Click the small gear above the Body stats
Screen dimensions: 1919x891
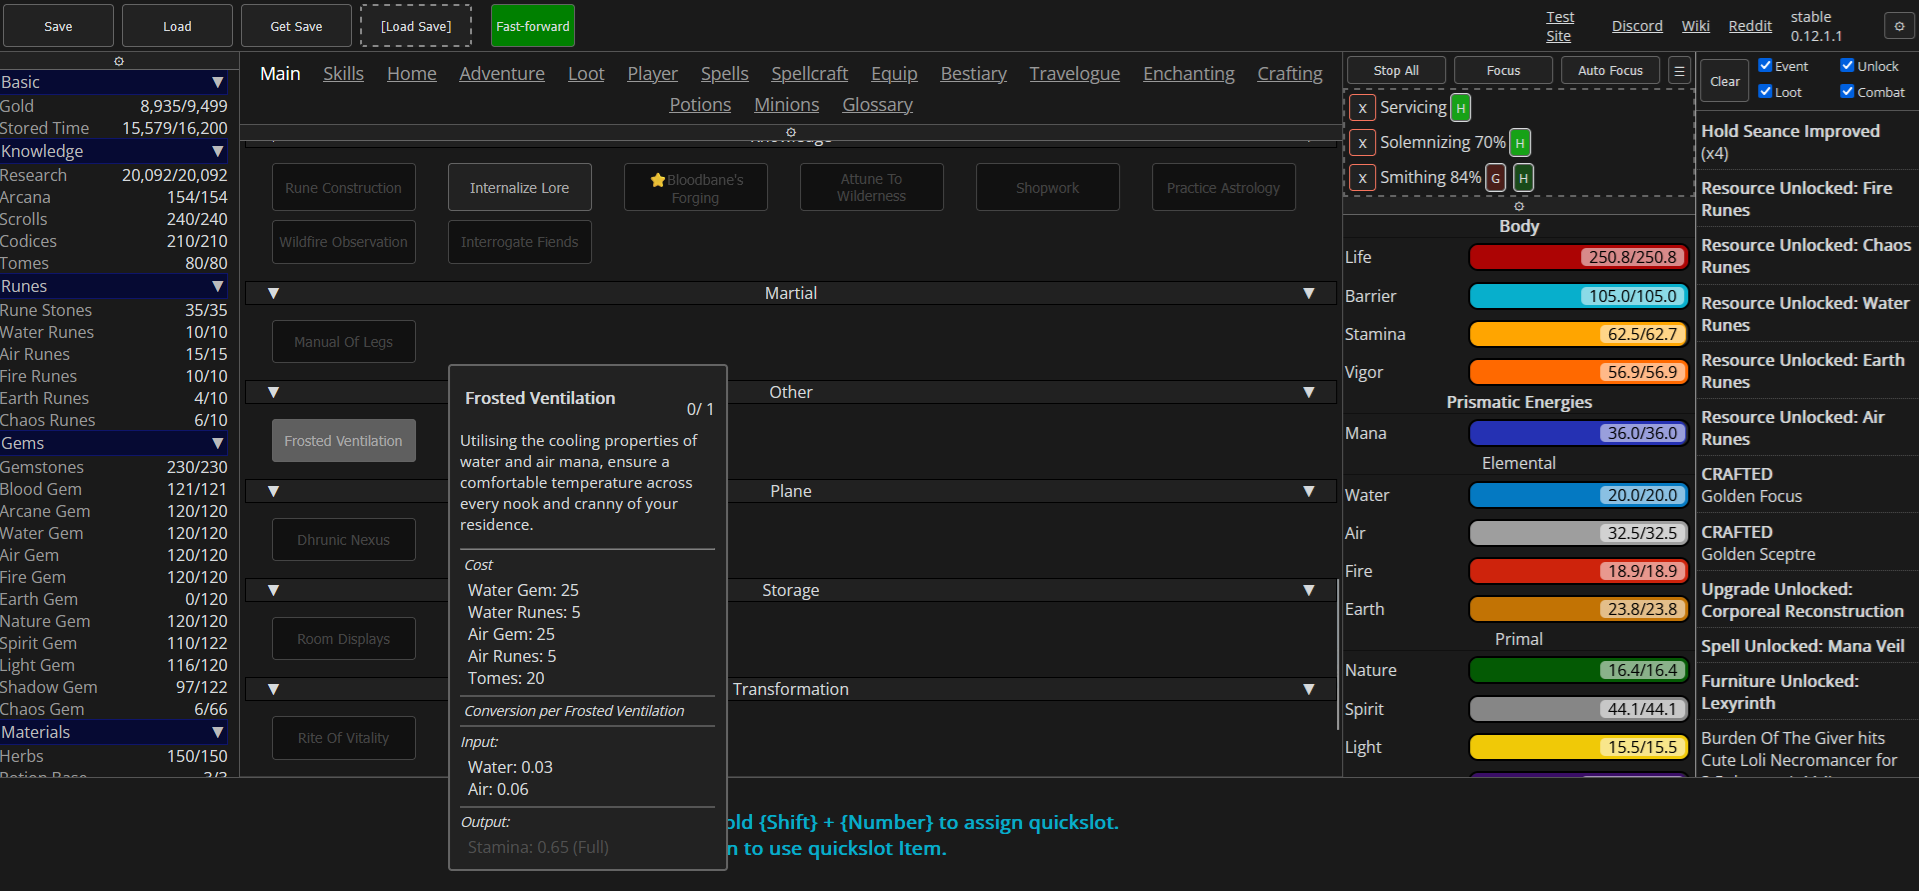click(1519, 206)
